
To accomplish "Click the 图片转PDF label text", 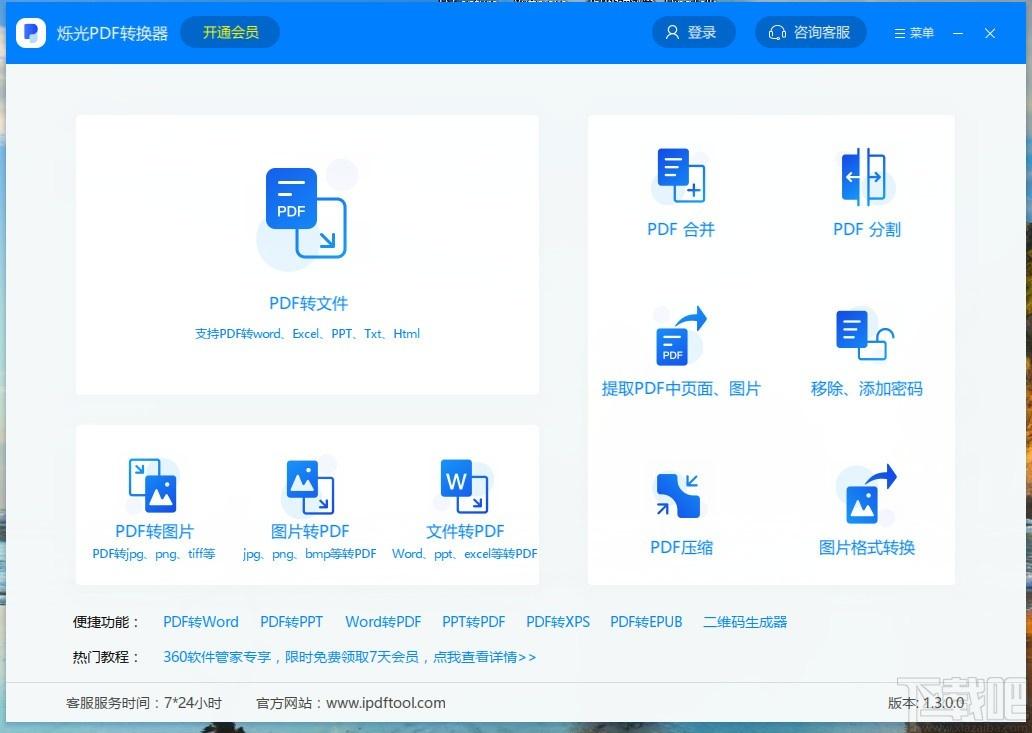I will [310, 531].
